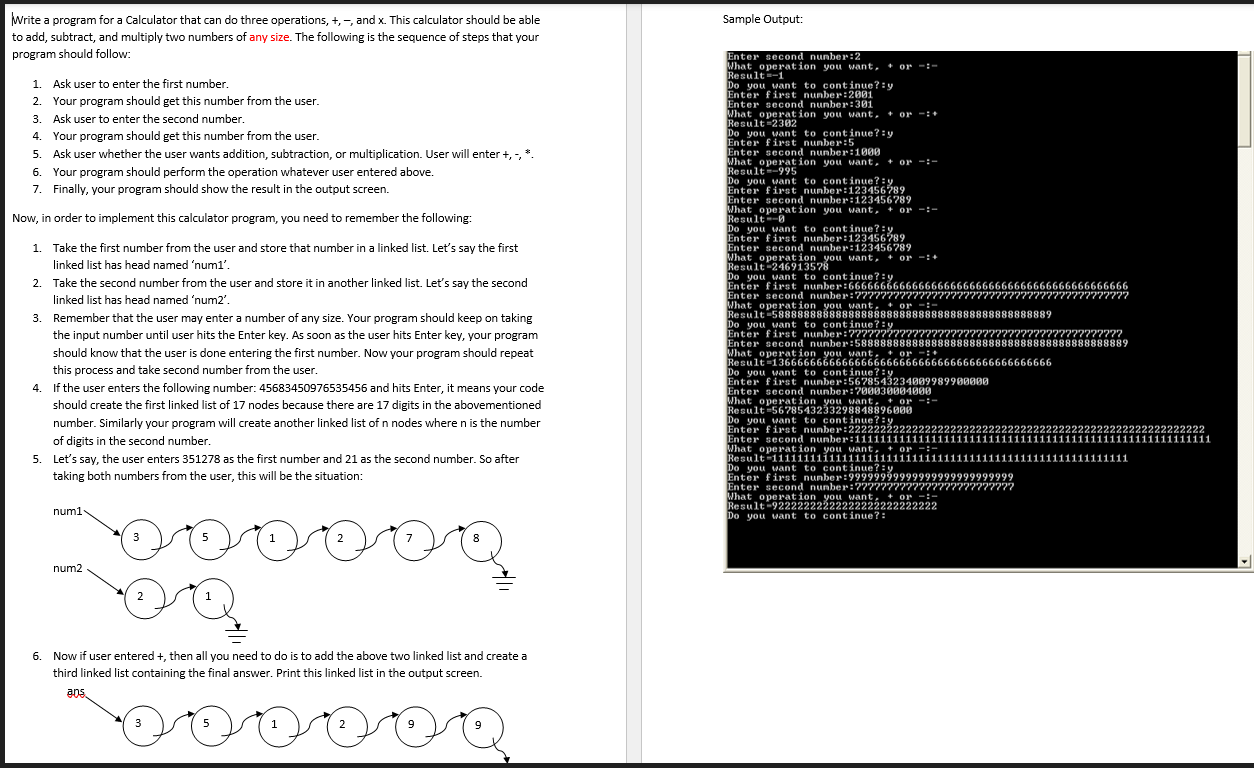Click console line 'Result=-0'
1254x768 pixels.
click(x=756, y=219)
